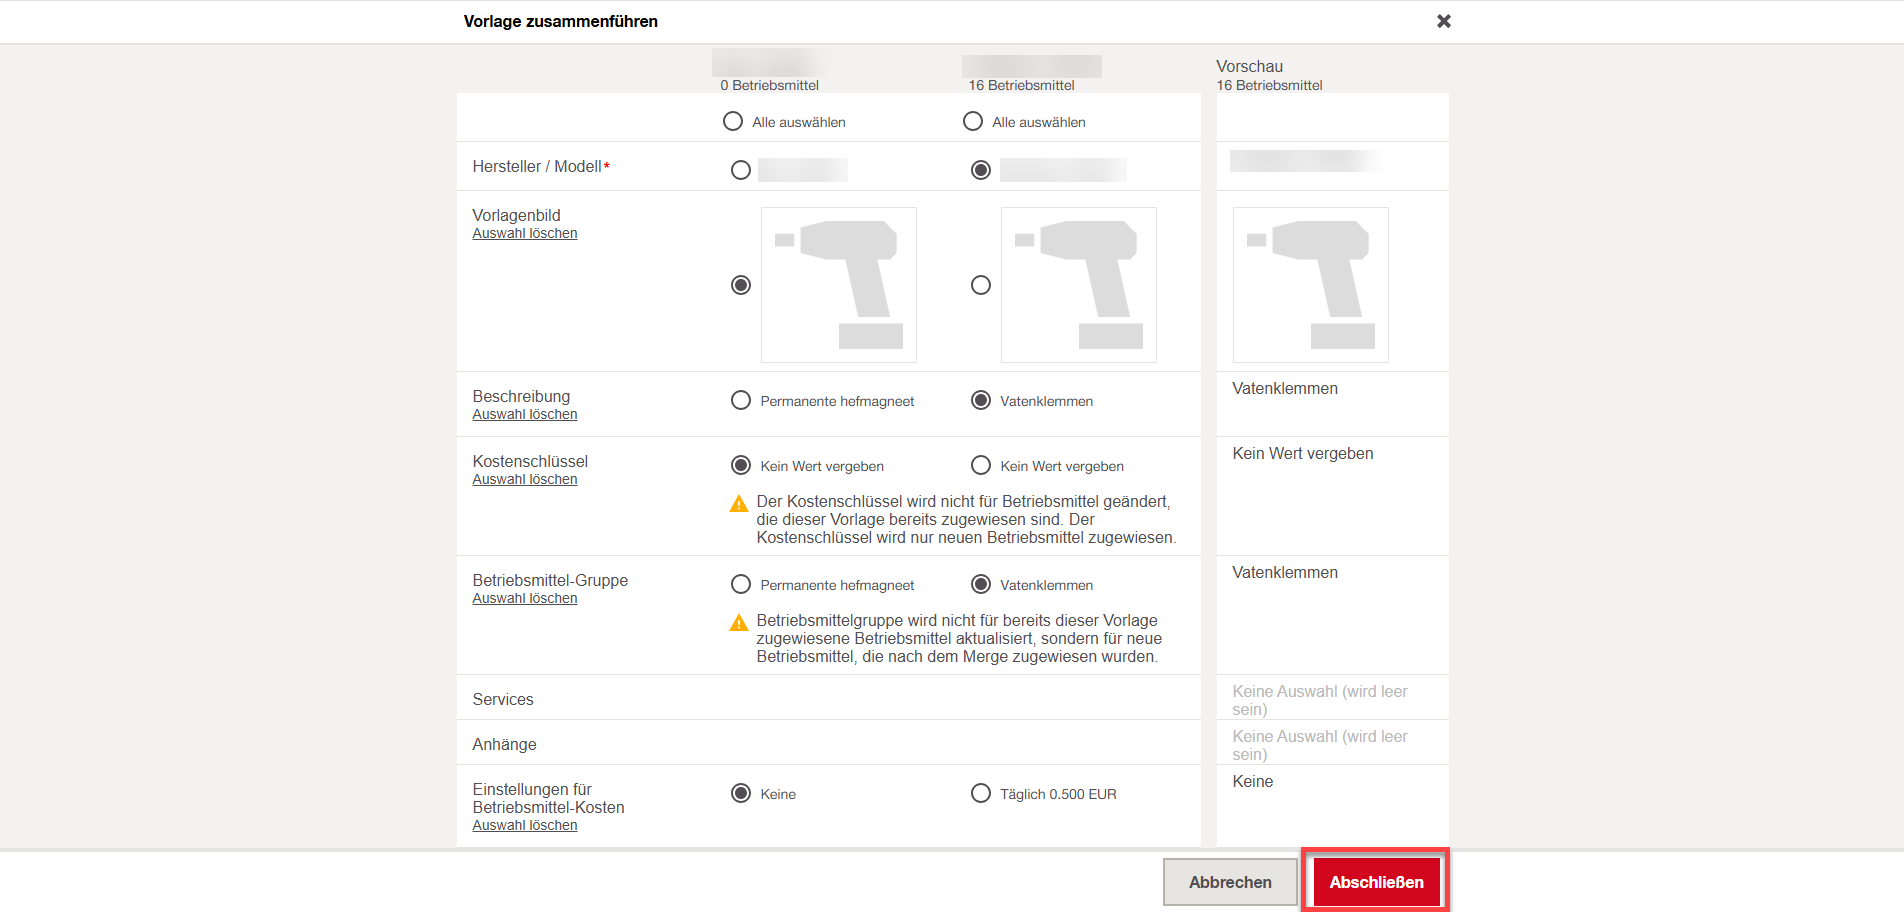Viewport: 1904px width, 912px height.
Task: Close the Vorlage zusammenführen dialog
Action: (x=1443, y=21)
